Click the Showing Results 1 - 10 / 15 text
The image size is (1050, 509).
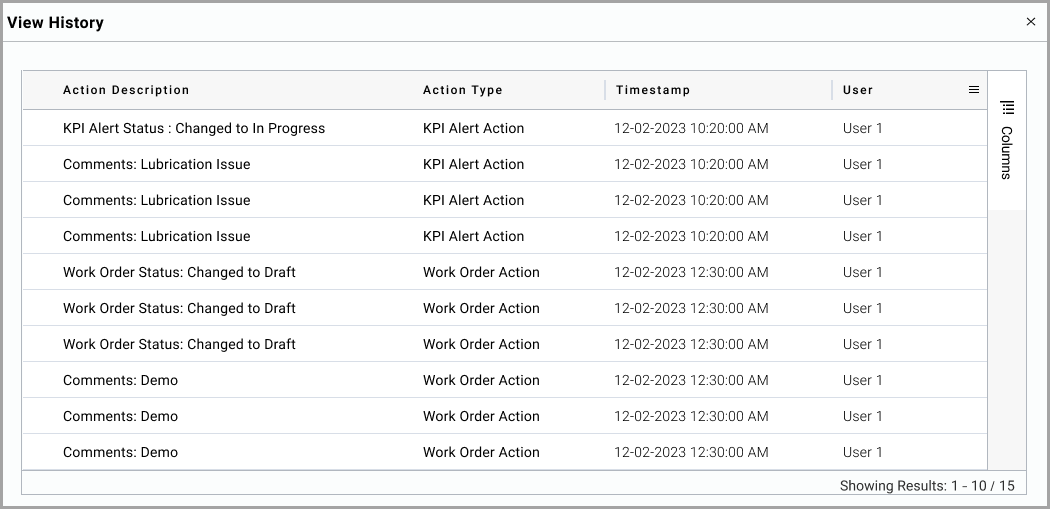[x=927, y=486]
